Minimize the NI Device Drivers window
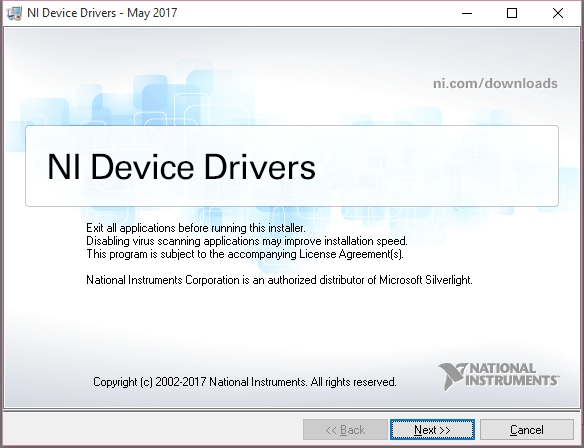This screenshot has height=448, width=584. click(x=467, y=13)
